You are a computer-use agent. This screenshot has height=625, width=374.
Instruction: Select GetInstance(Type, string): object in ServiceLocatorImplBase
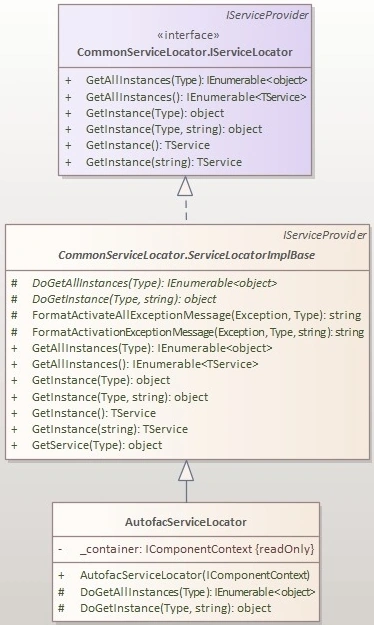pyautogui.click(x=120, y=397)
